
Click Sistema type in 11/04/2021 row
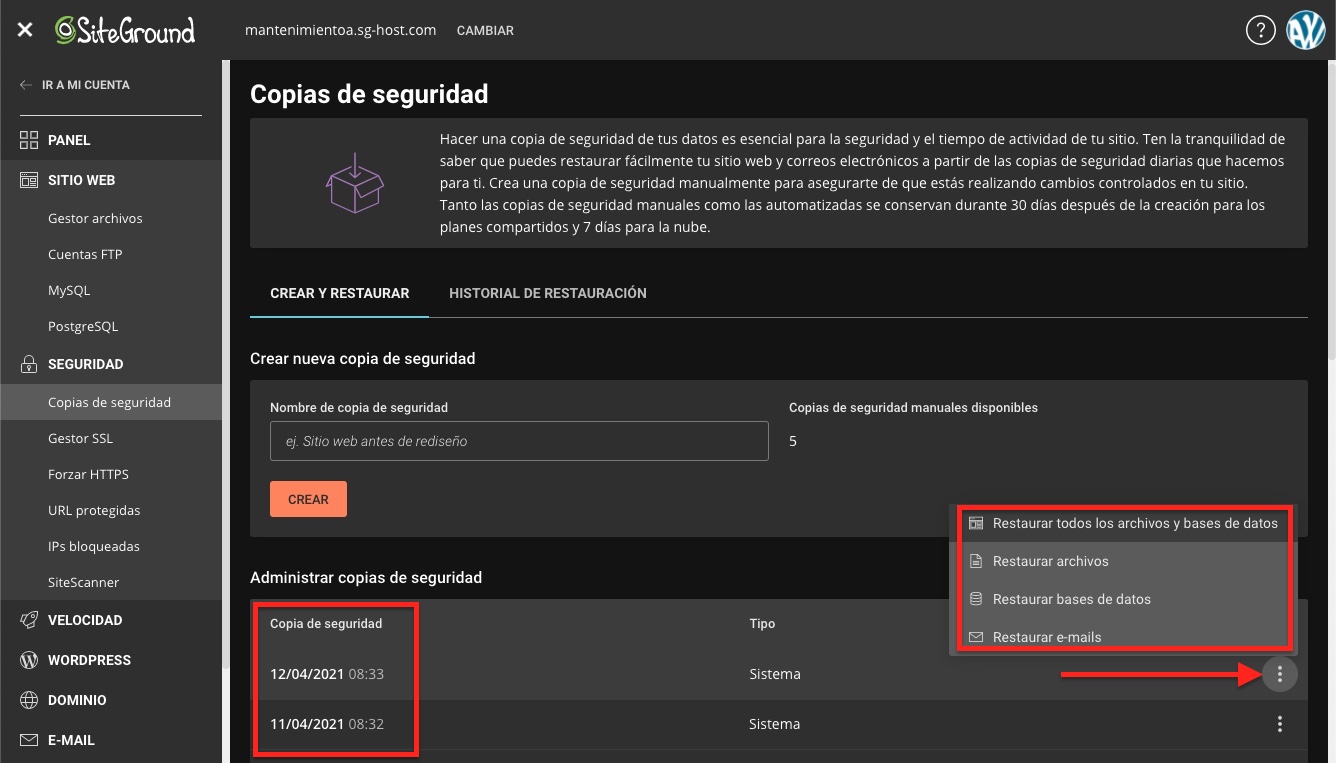[x=775, y=724]
